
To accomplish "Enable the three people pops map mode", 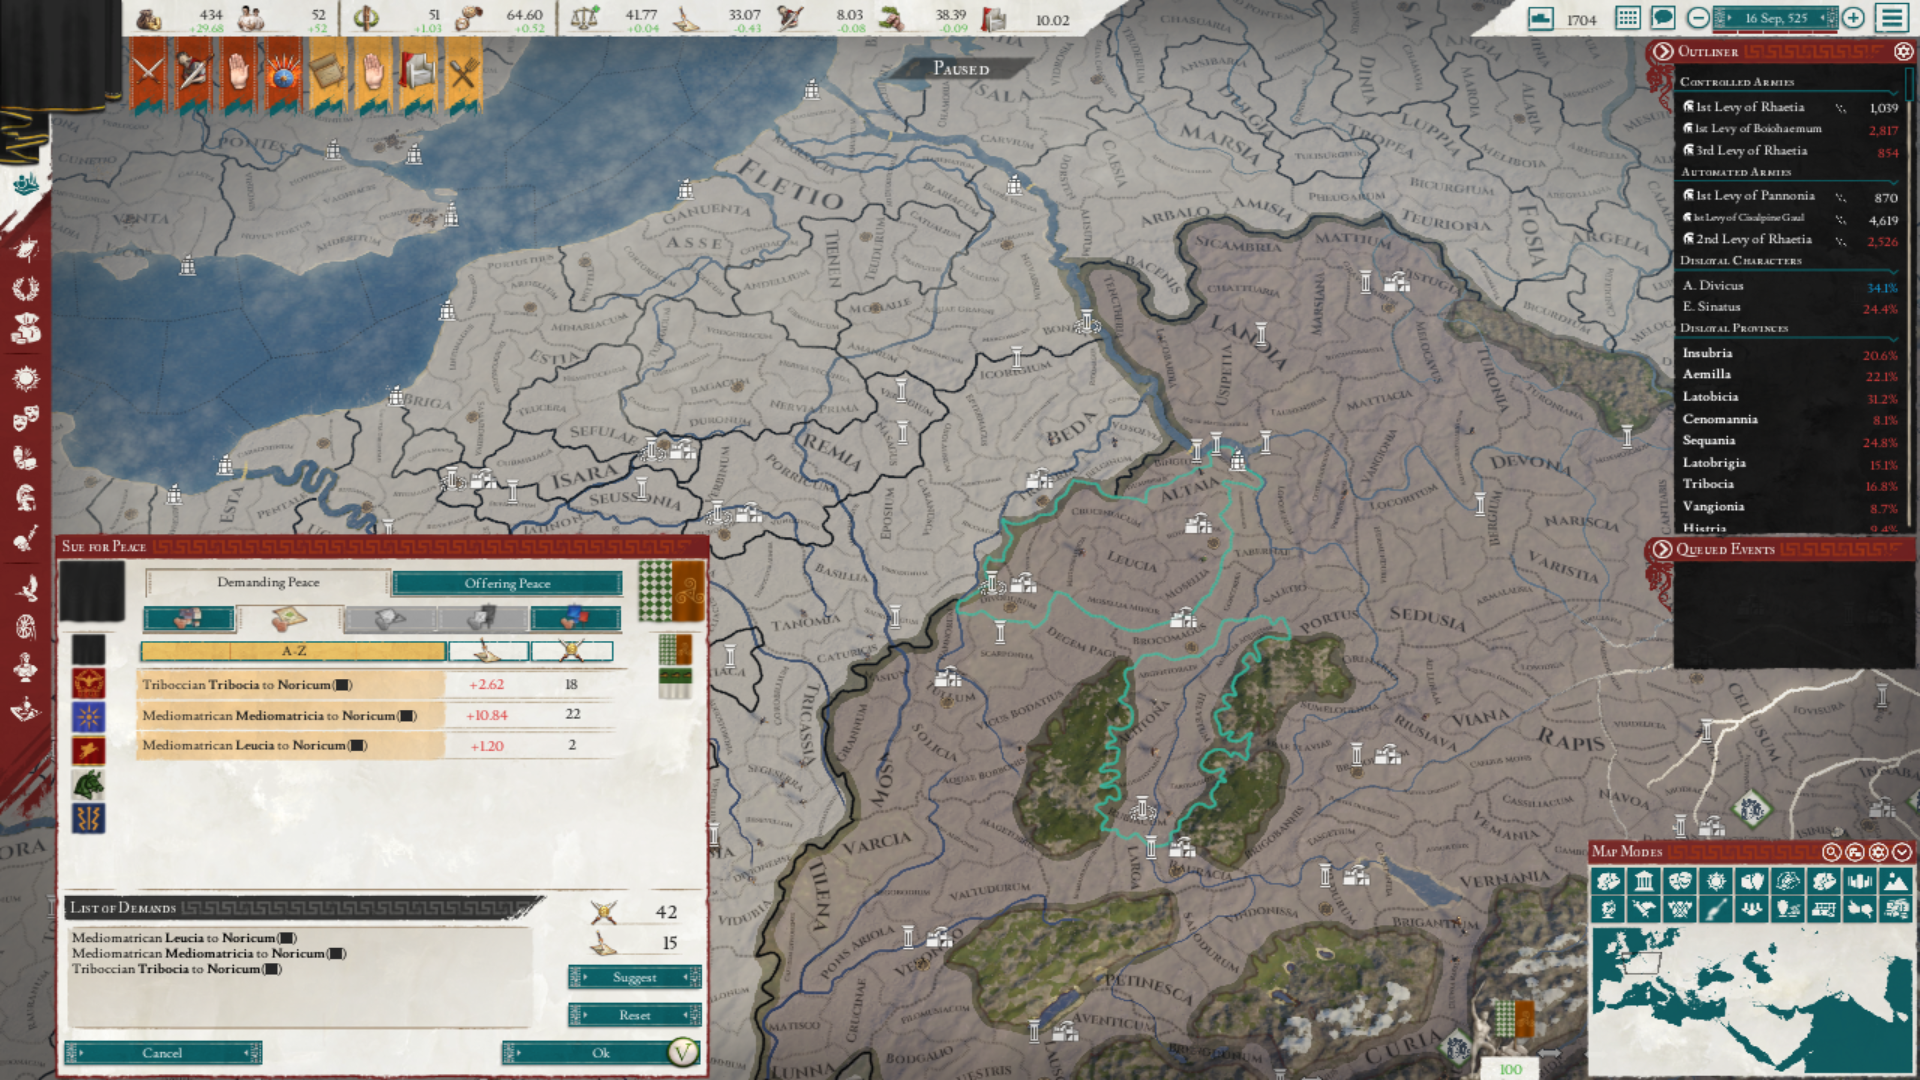I will [x=1752, y=909].
